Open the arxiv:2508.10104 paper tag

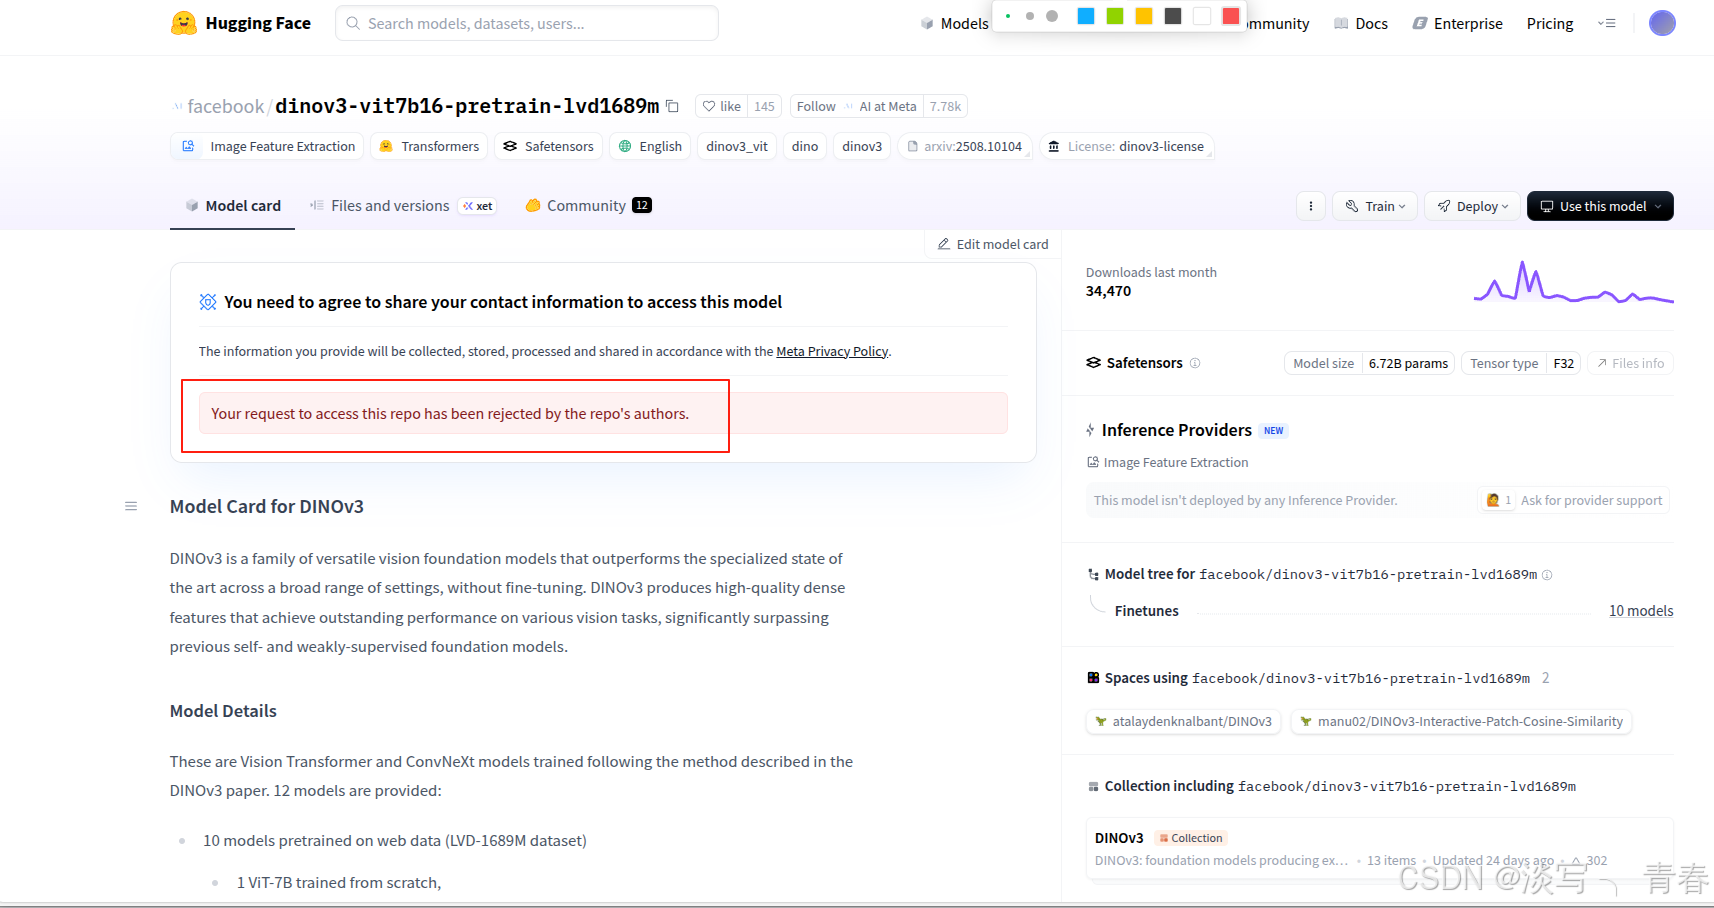pyautogui.click(x=965, y=146)
